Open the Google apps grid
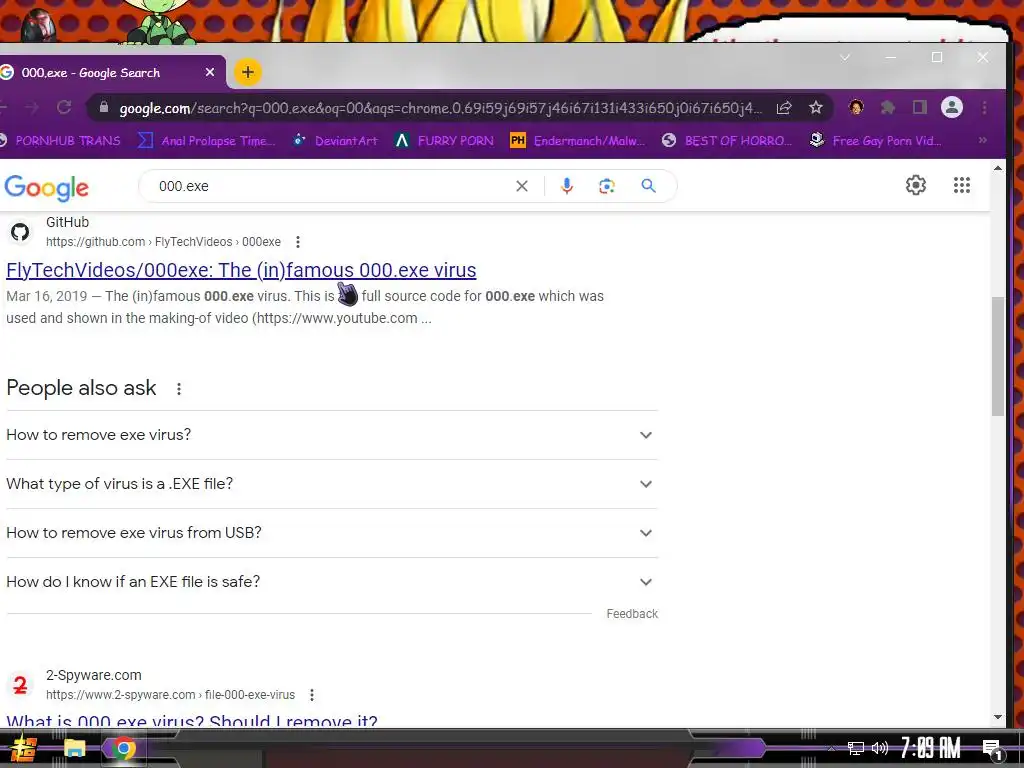 pyautogui.click(x=962, y=185)
